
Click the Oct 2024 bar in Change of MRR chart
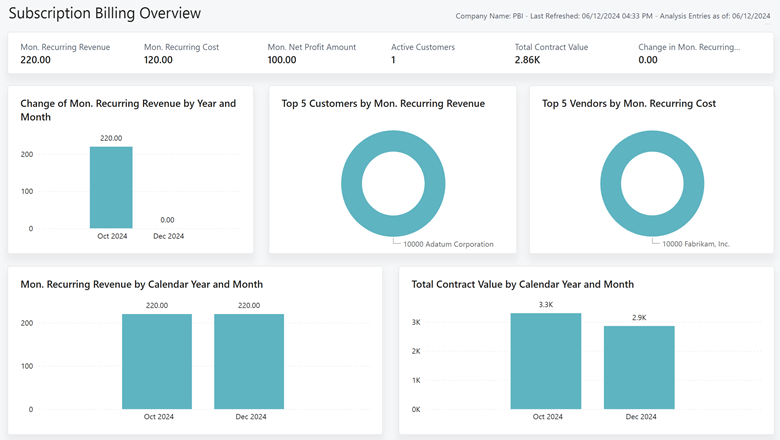point(111,187)
